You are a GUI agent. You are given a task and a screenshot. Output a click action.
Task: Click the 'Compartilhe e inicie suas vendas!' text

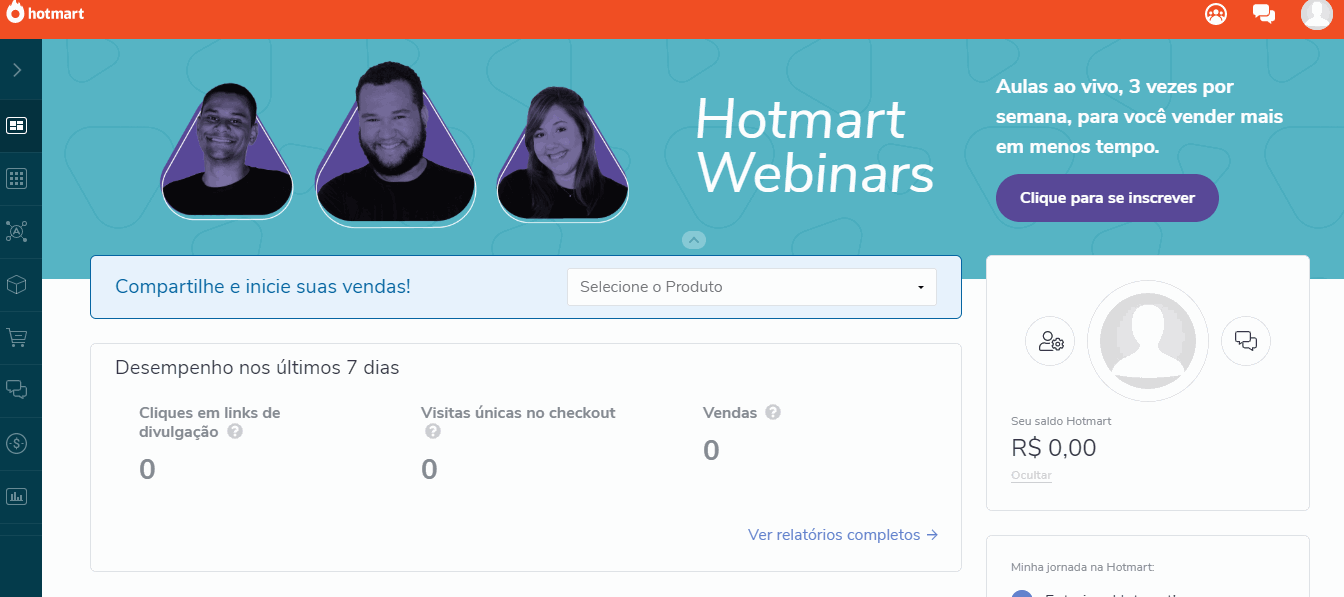tap(263, 287)
